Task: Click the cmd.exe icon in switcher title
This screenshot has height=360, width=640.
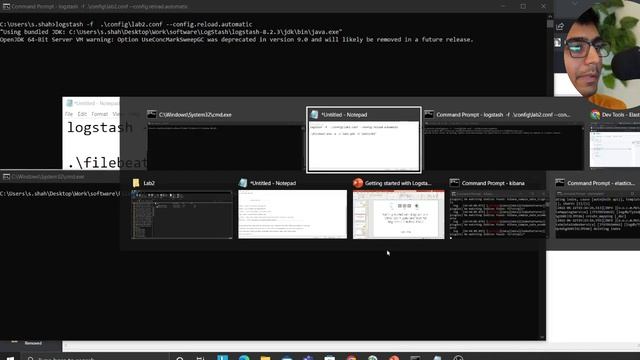Action: pyautogui.click(x=152, y=115)
